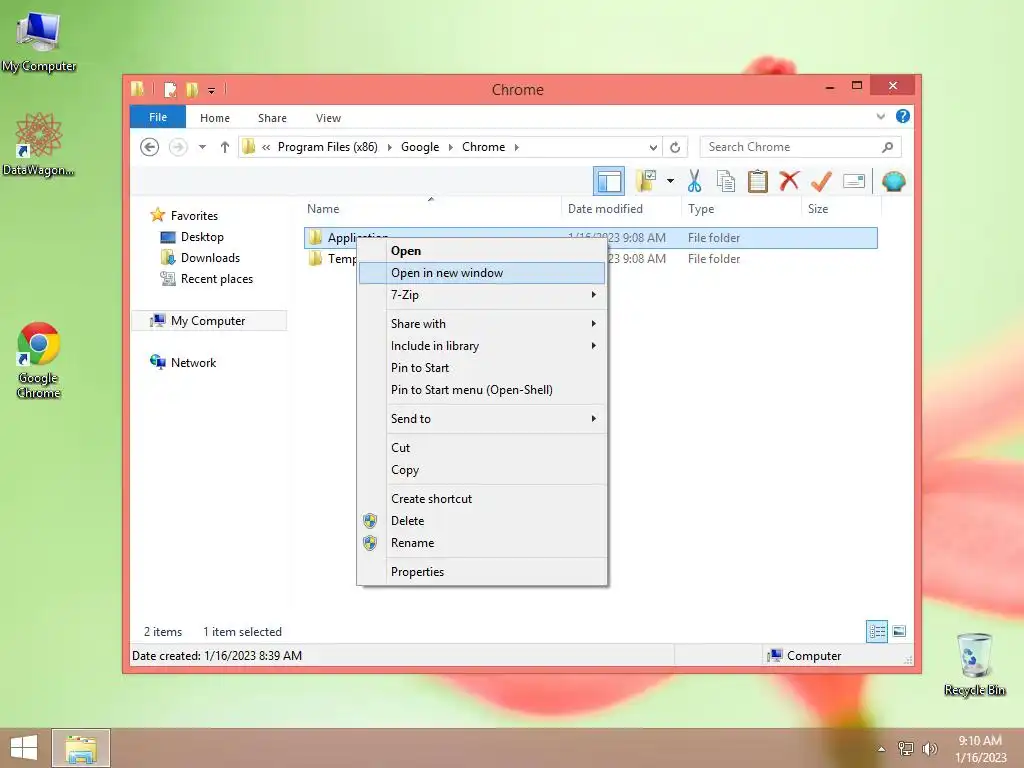Expand the Share with submenu
1024x768 pixels.
[483, 323]
